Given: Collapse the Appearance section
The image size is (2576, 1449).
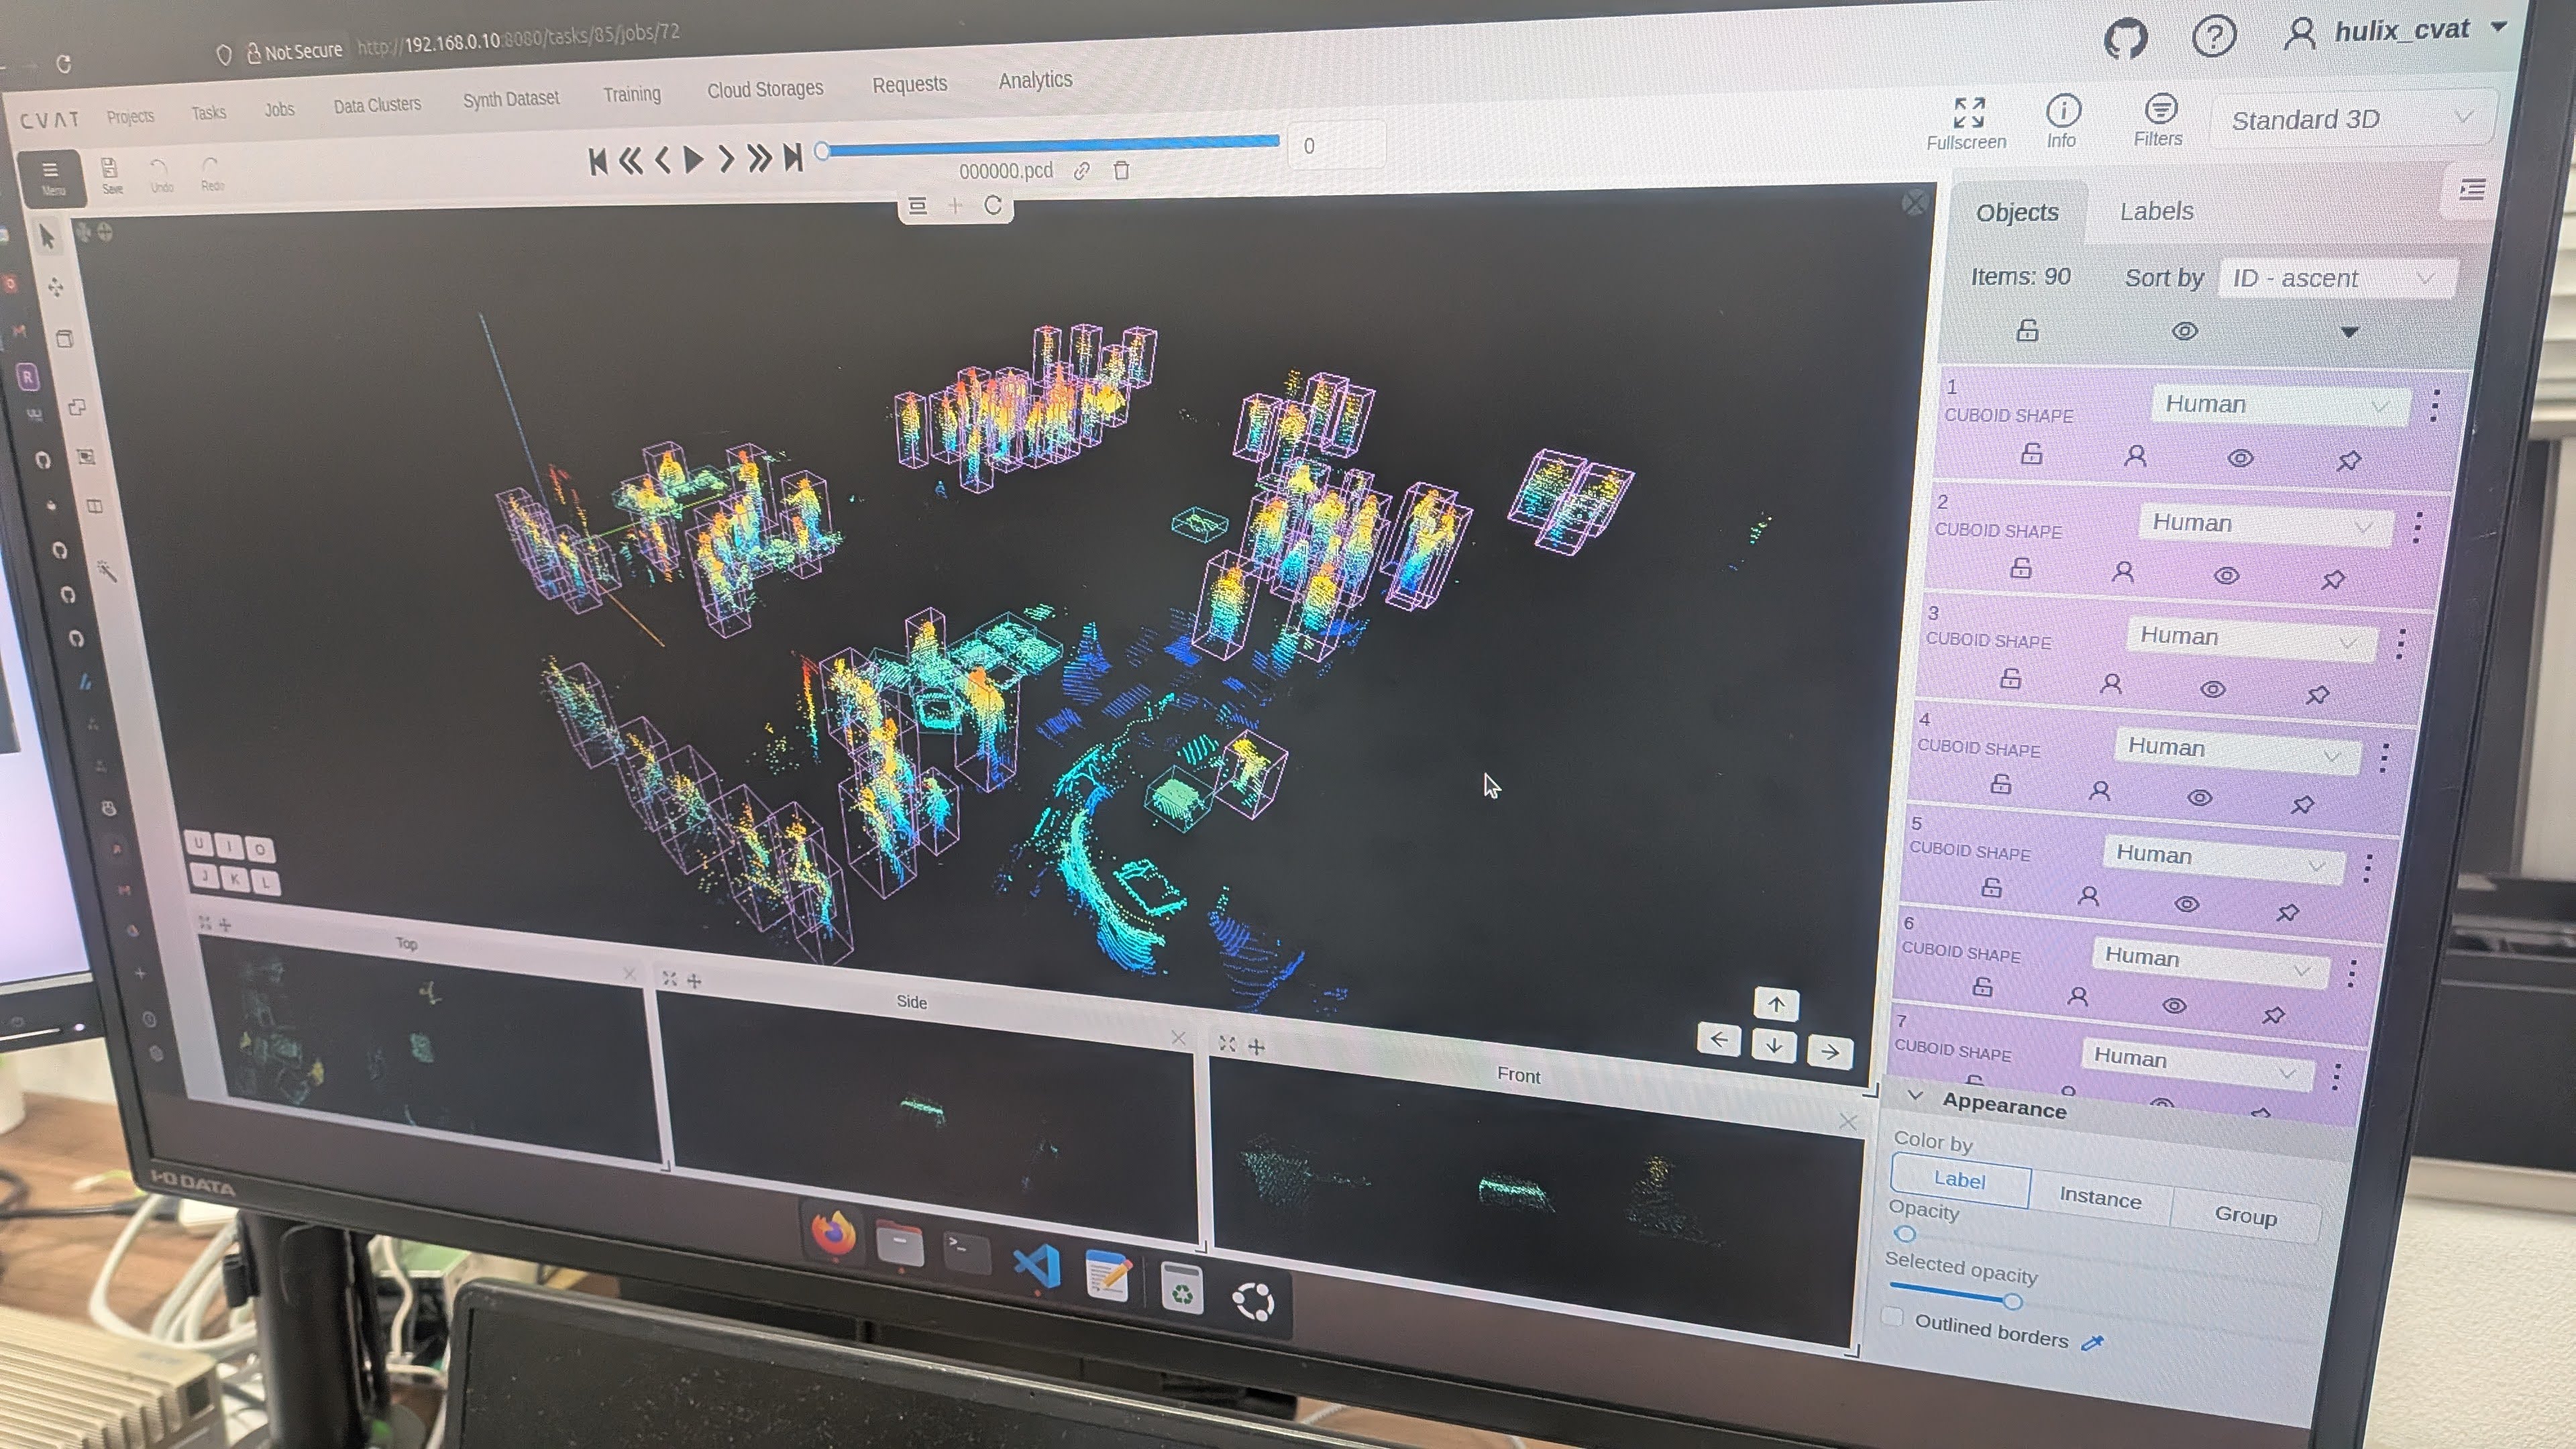Looking at the screenshot, I should (x=1915, y=1096).
